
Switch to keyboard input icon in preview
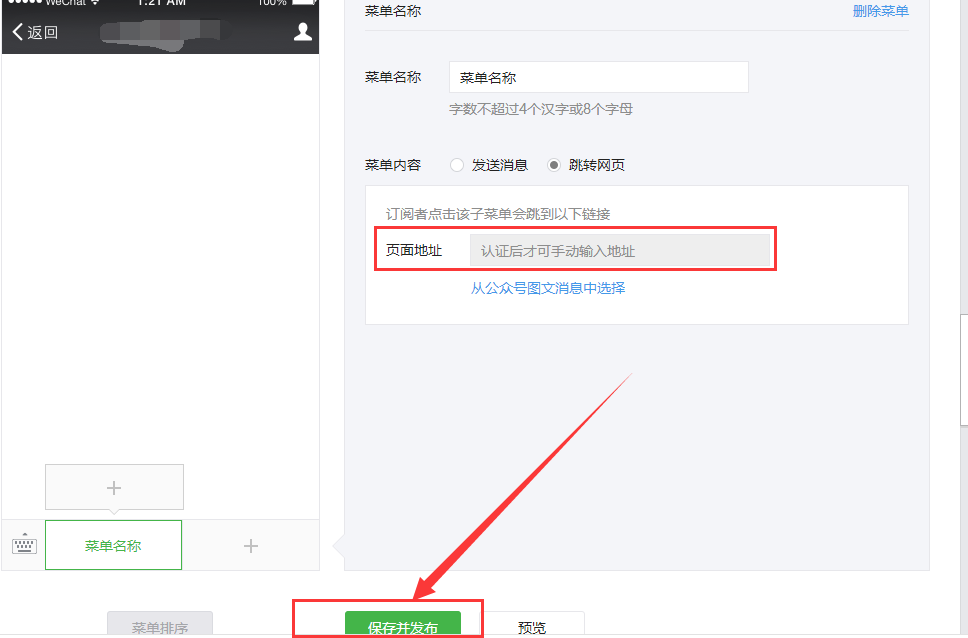[24, 544]
